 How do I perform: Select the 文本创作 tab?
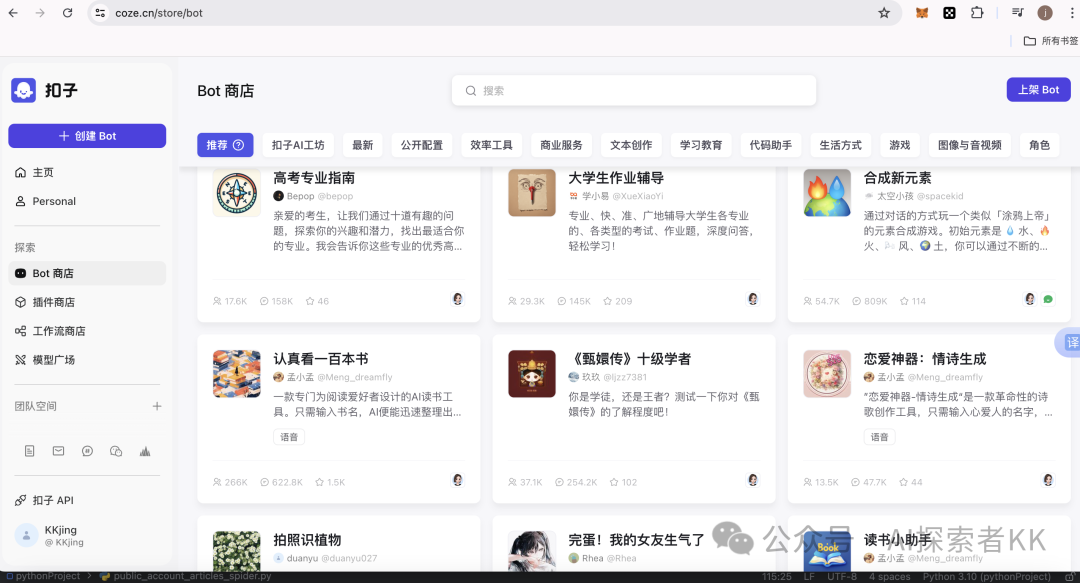coord(631,145)
